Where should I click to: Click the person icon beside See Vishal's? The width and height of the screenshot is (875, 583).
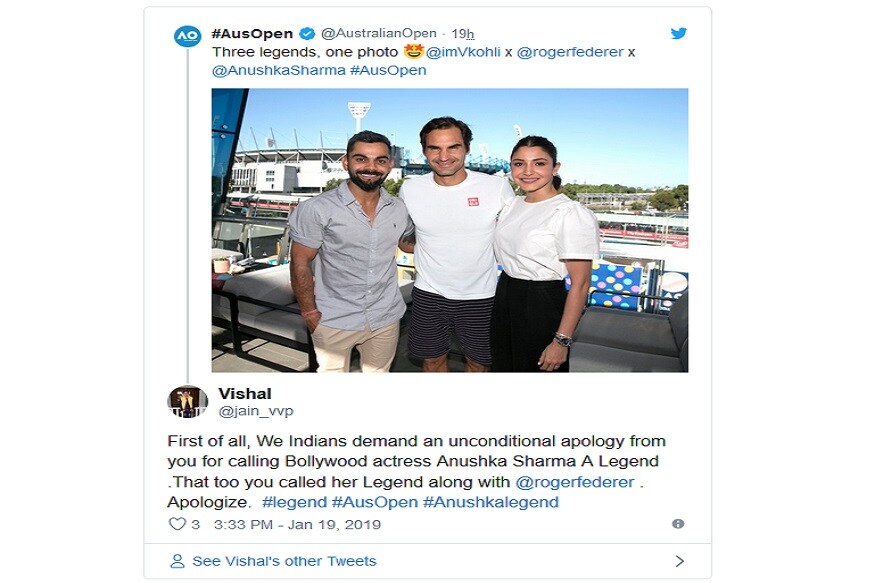(177, 561)
